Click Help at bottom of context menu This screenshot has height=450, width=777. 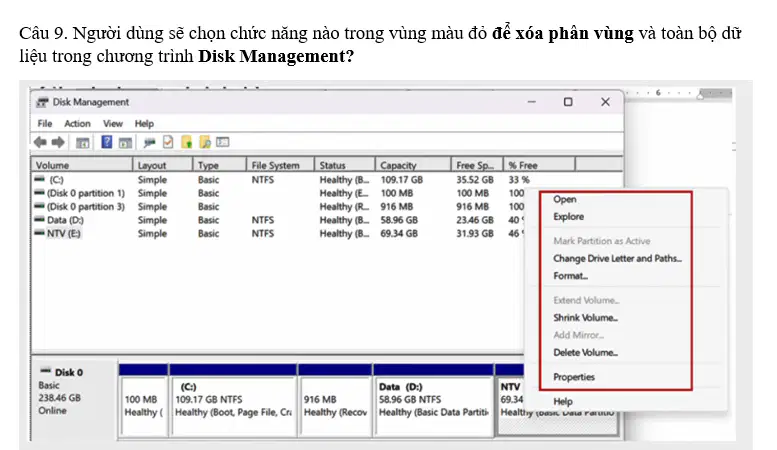pyautogui.click(x=563, y=401)
